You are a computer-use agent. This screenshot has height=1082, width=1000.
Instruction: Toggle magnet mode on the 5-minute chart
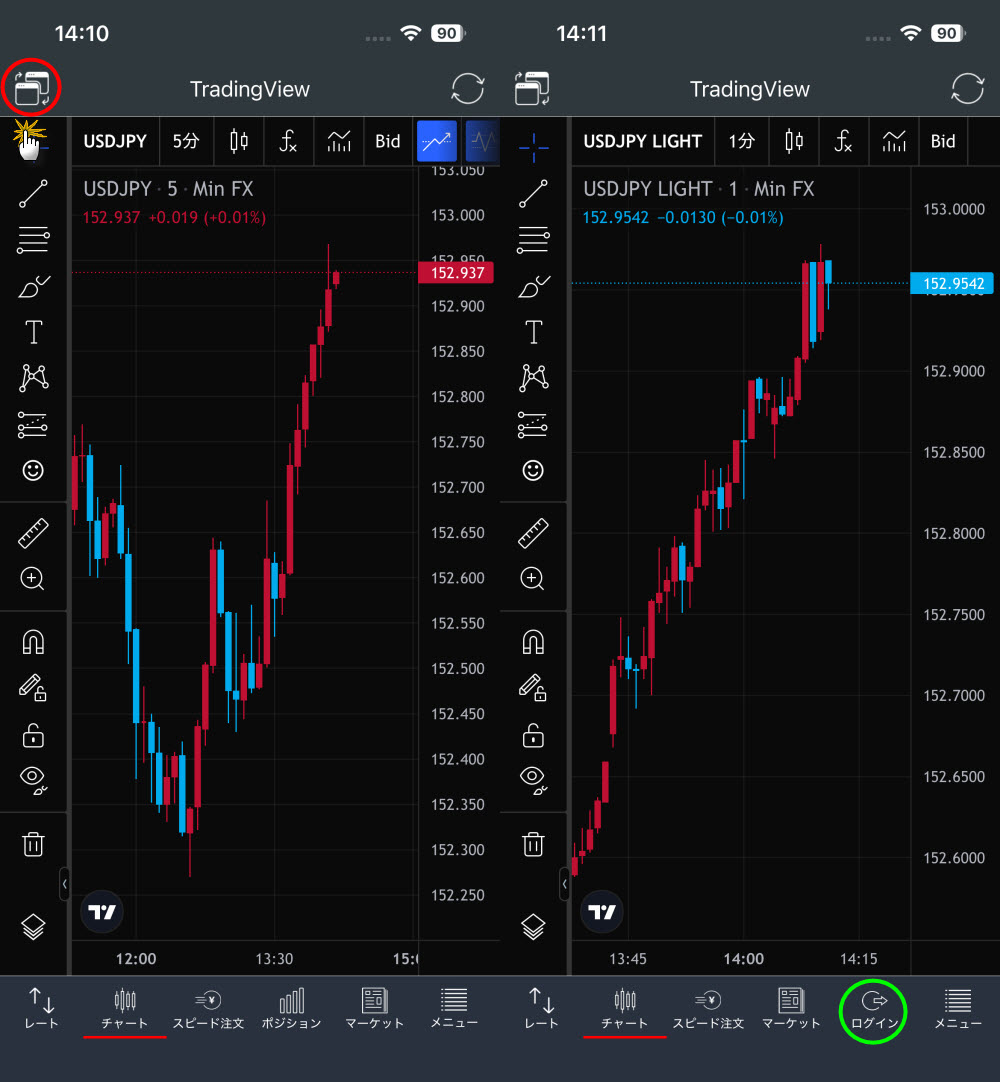tap(34, 642)
